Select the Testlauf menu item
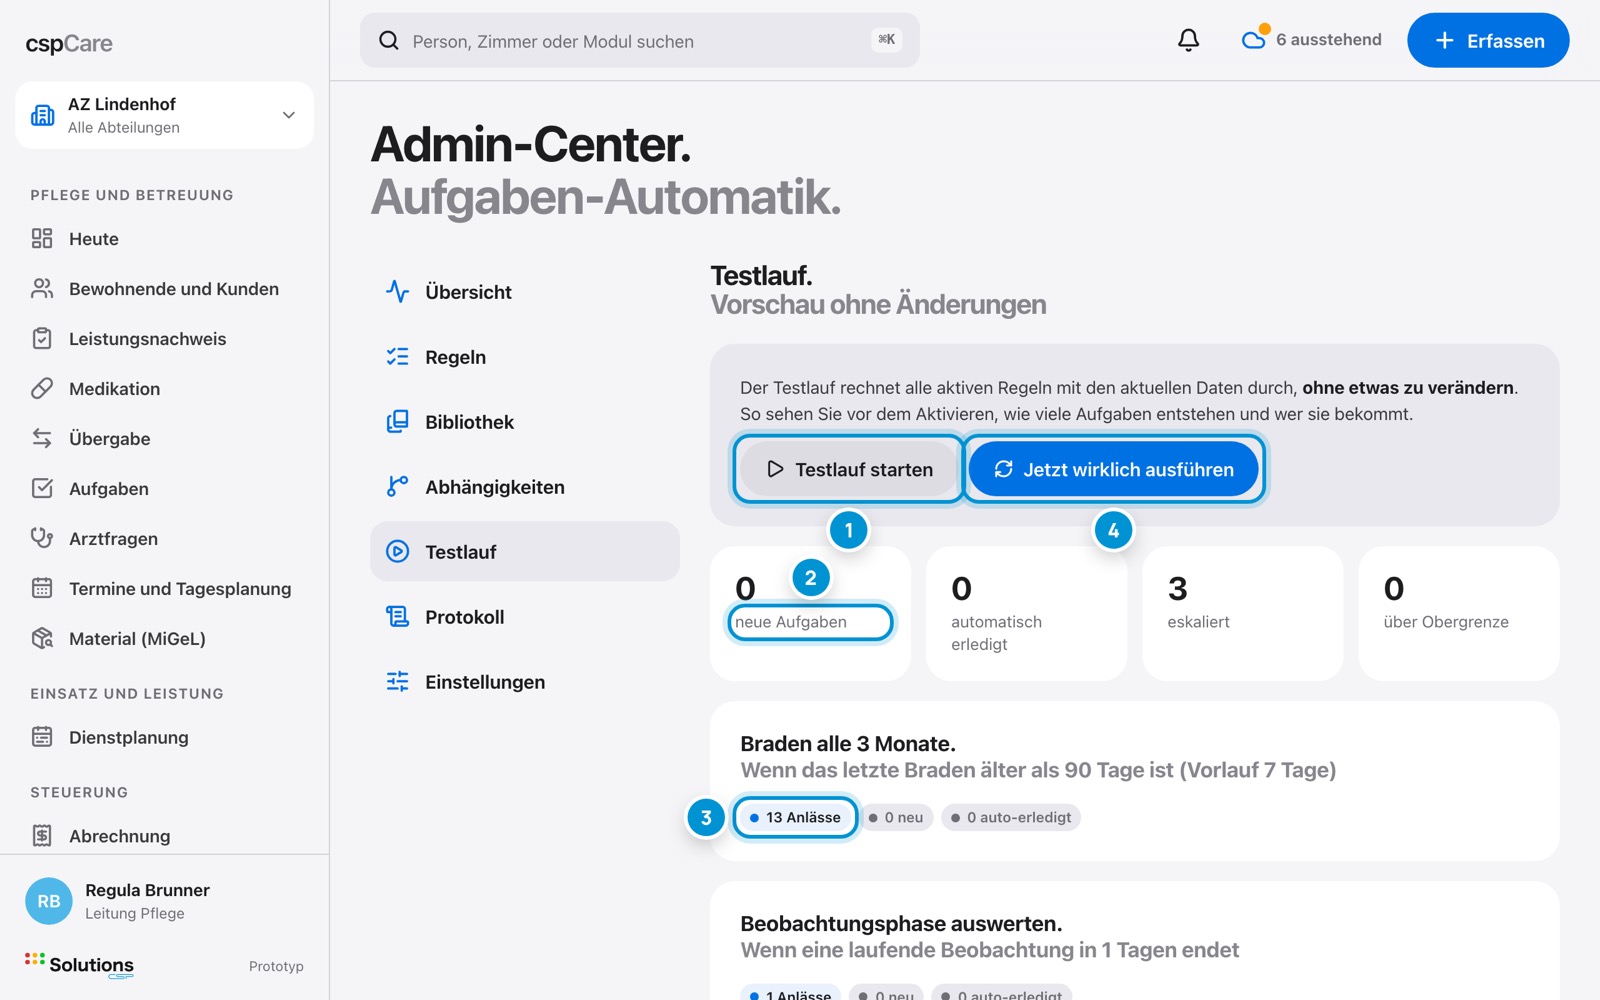This screenshot has width=1600, height=1000. tap(525, 551)
